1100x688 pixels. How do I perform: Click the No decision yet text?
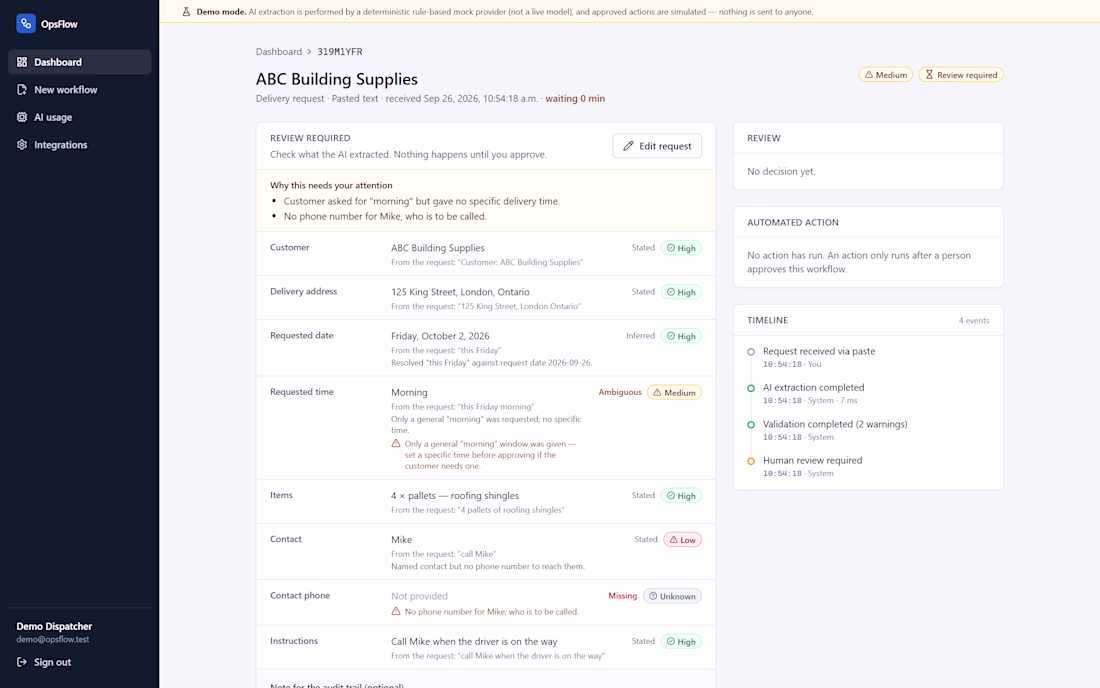[781, 171]
